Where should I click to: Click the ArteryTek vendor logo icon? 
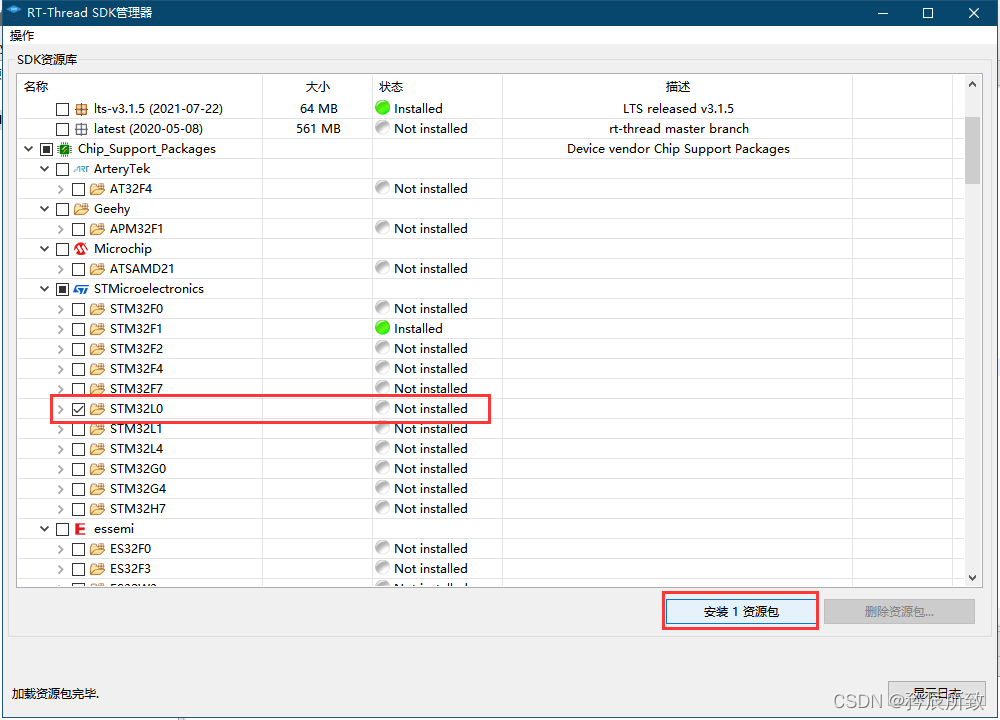(x=81, y=169)
